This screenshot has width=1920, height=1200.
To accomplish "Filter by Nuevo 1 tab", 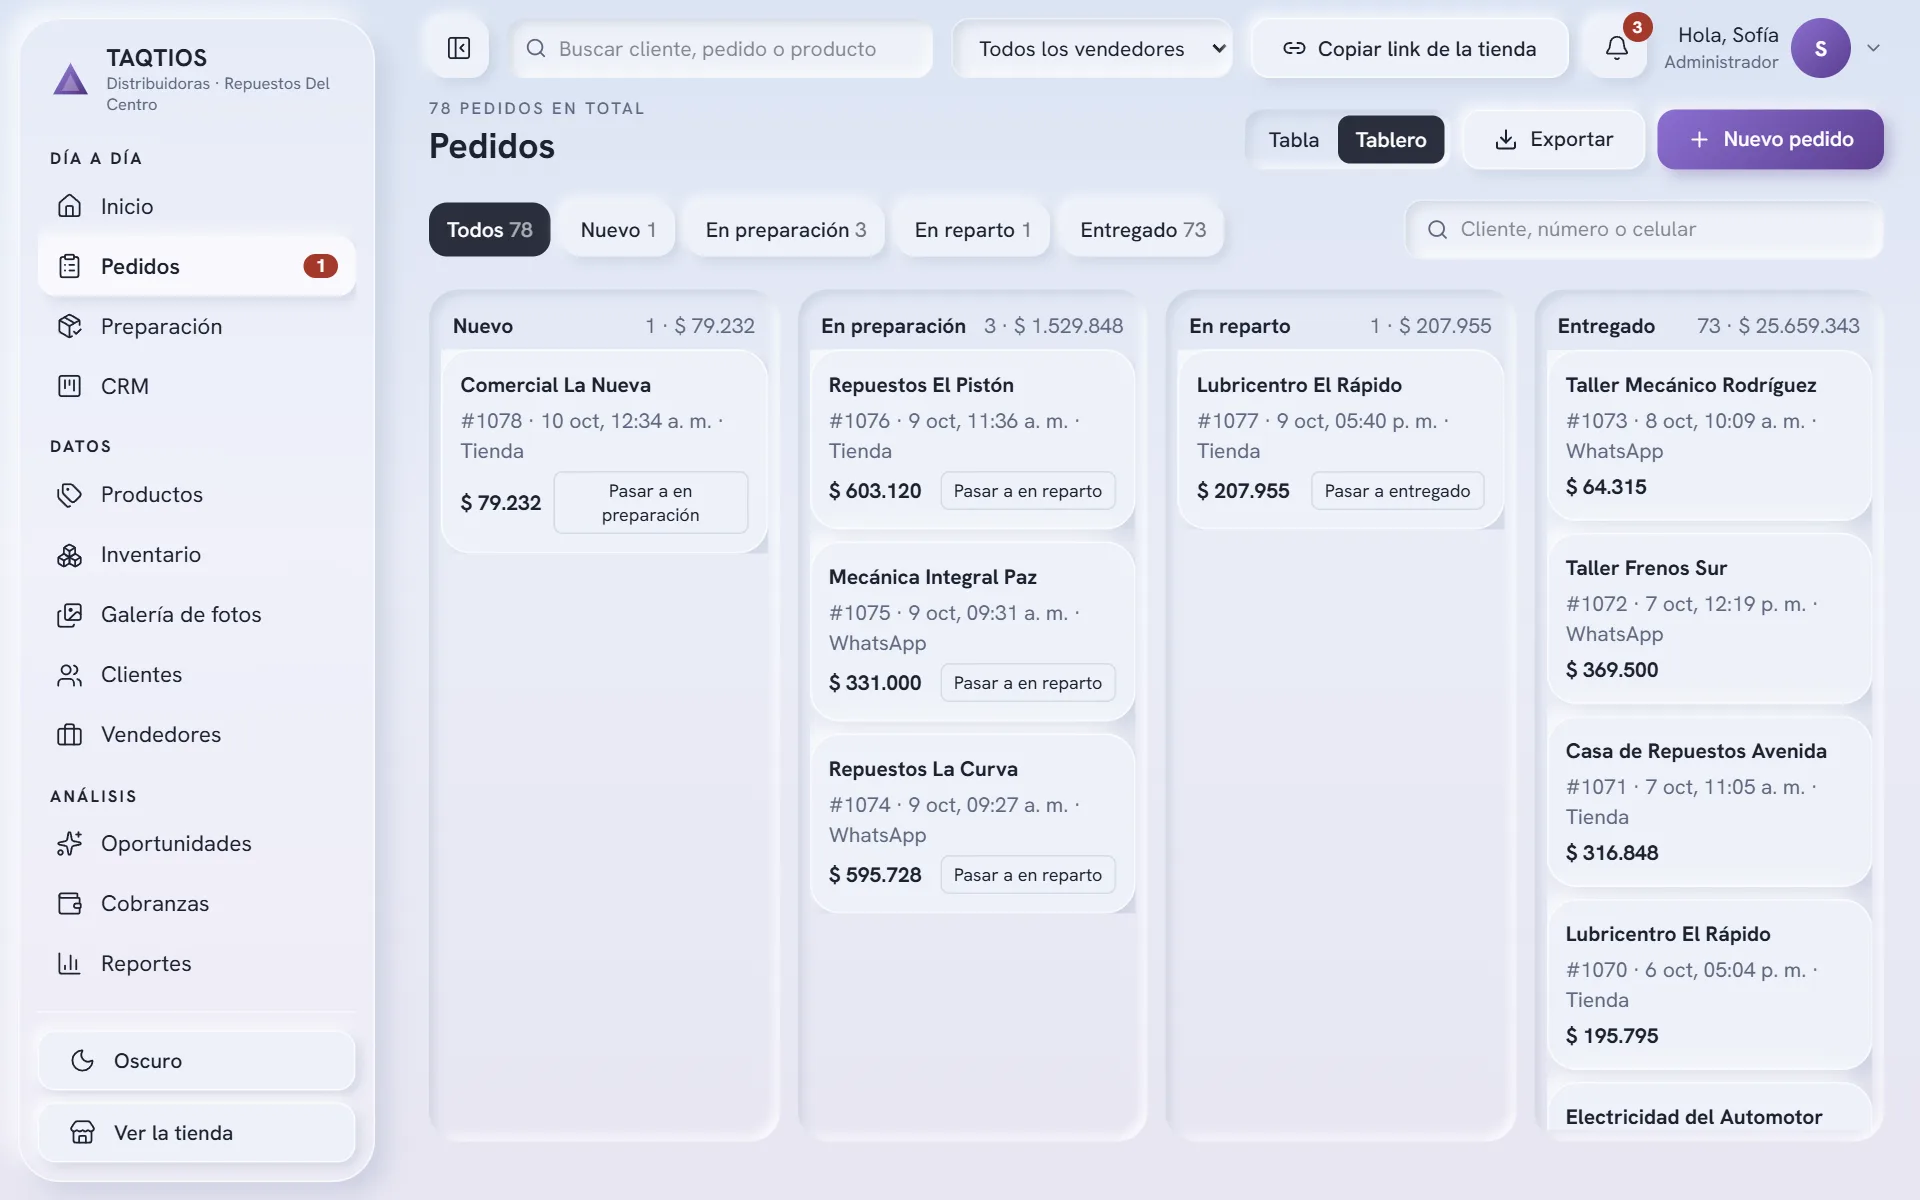I will coord(618,229).
